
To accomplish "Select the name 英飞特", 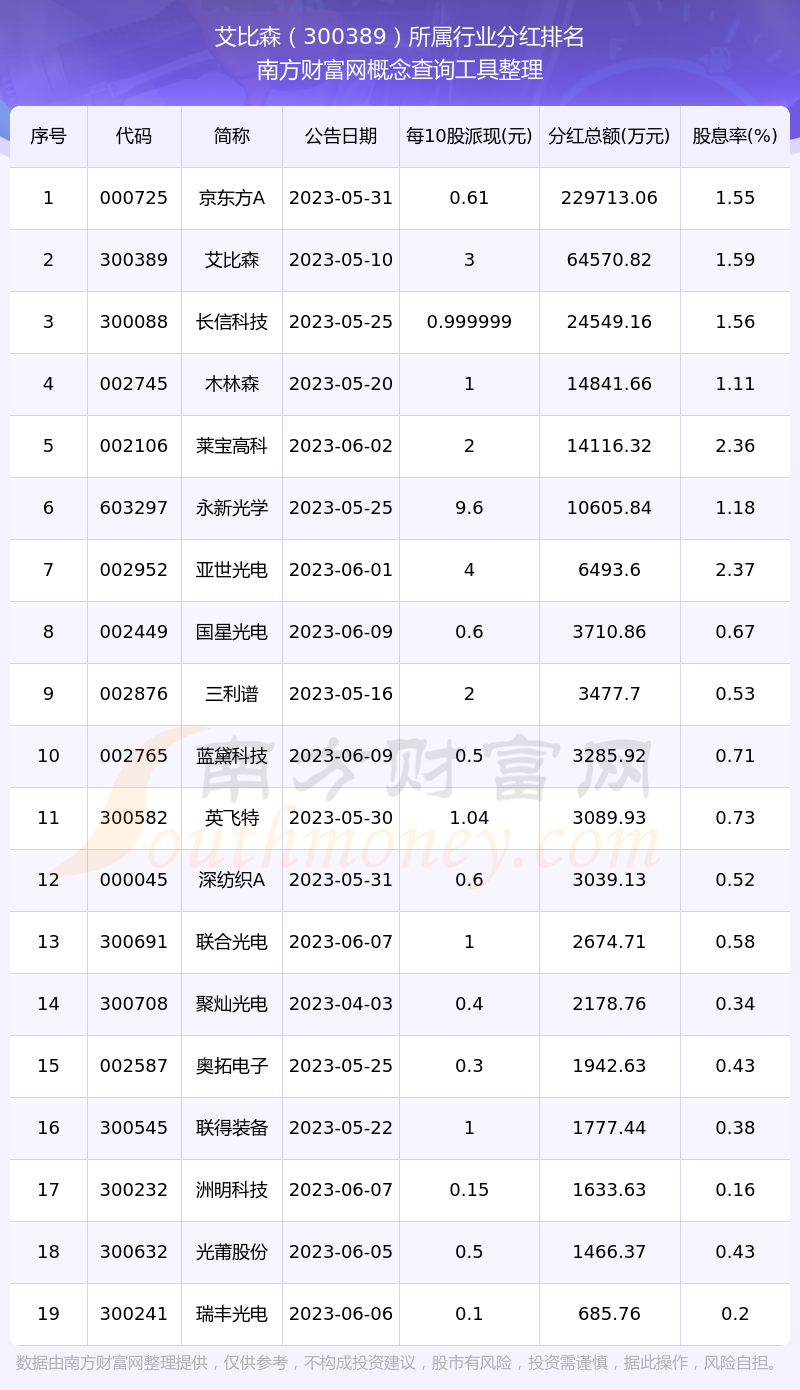I will 232,818.
